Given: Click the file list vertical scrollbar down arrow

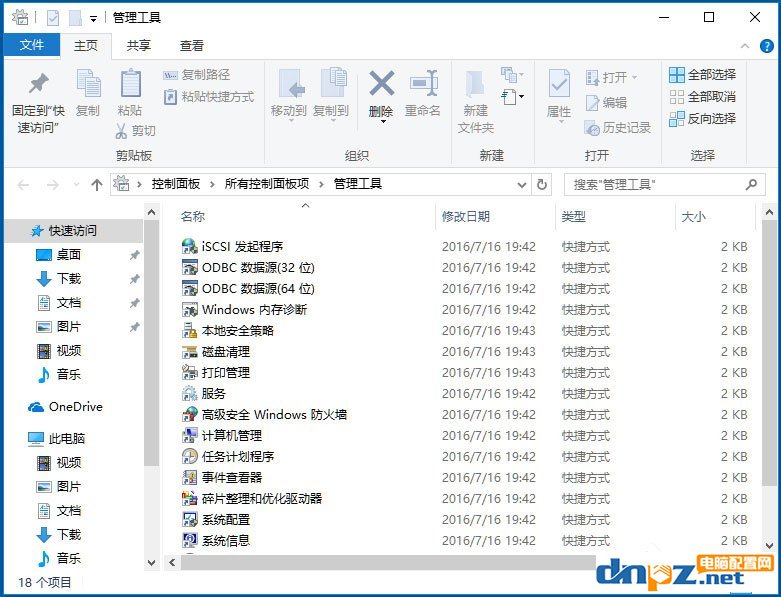Looking at the screenshot, I should tap(769, 546).
